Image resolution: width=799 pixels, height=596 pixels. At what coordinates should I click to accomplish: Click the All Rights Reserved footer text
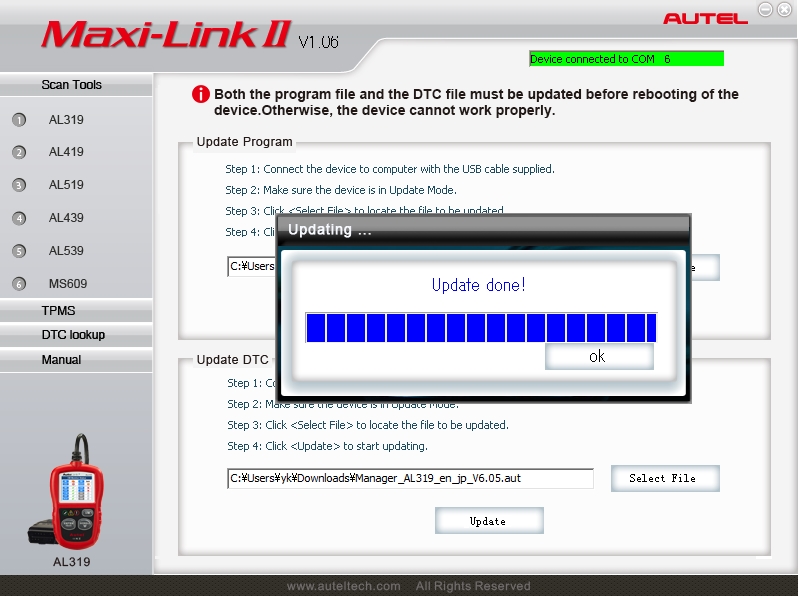pyautogui.click(x=473, y=586)
